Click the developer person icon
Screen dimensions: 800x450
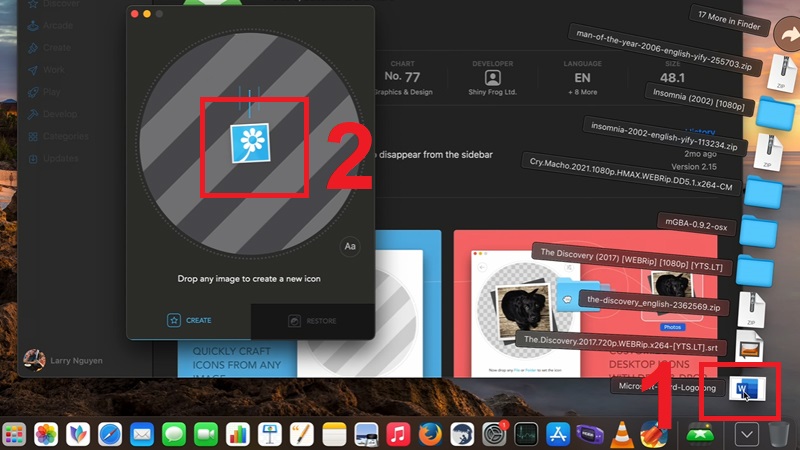[492, 78]
